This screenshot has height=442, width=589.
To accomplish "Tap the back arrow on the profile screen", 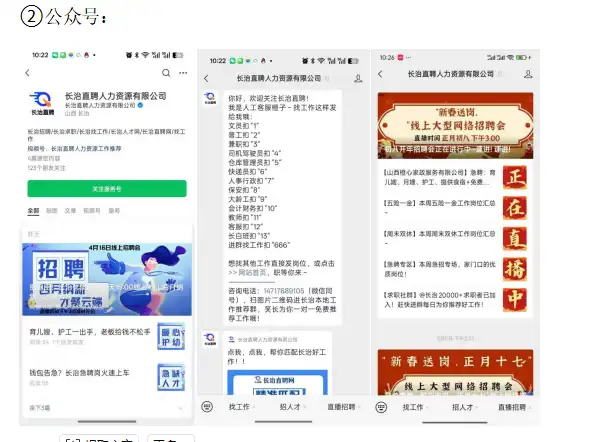I will click(27, 73).
